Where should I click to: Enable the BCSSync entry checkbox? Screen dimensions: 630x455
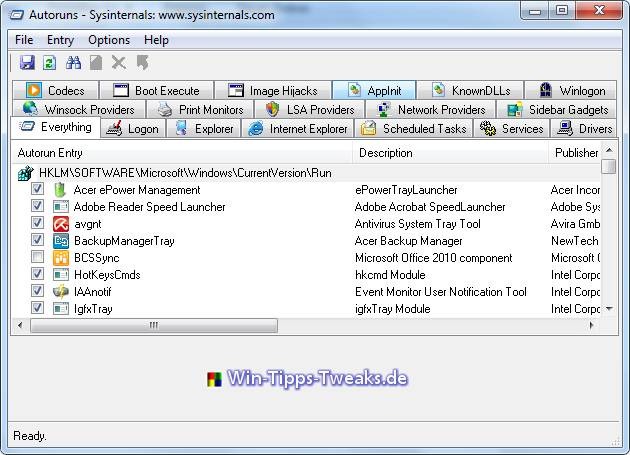37,256
